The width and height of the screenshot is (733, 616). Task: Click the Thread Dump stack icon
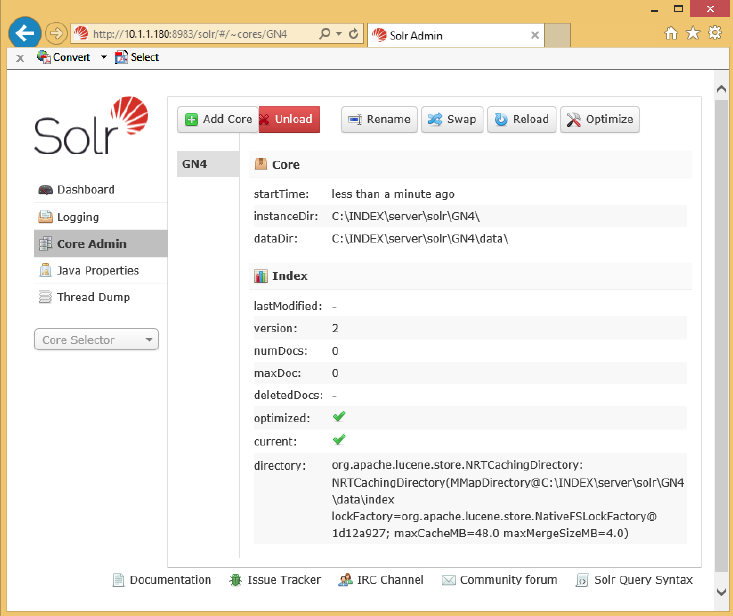(x=45, y=297)
